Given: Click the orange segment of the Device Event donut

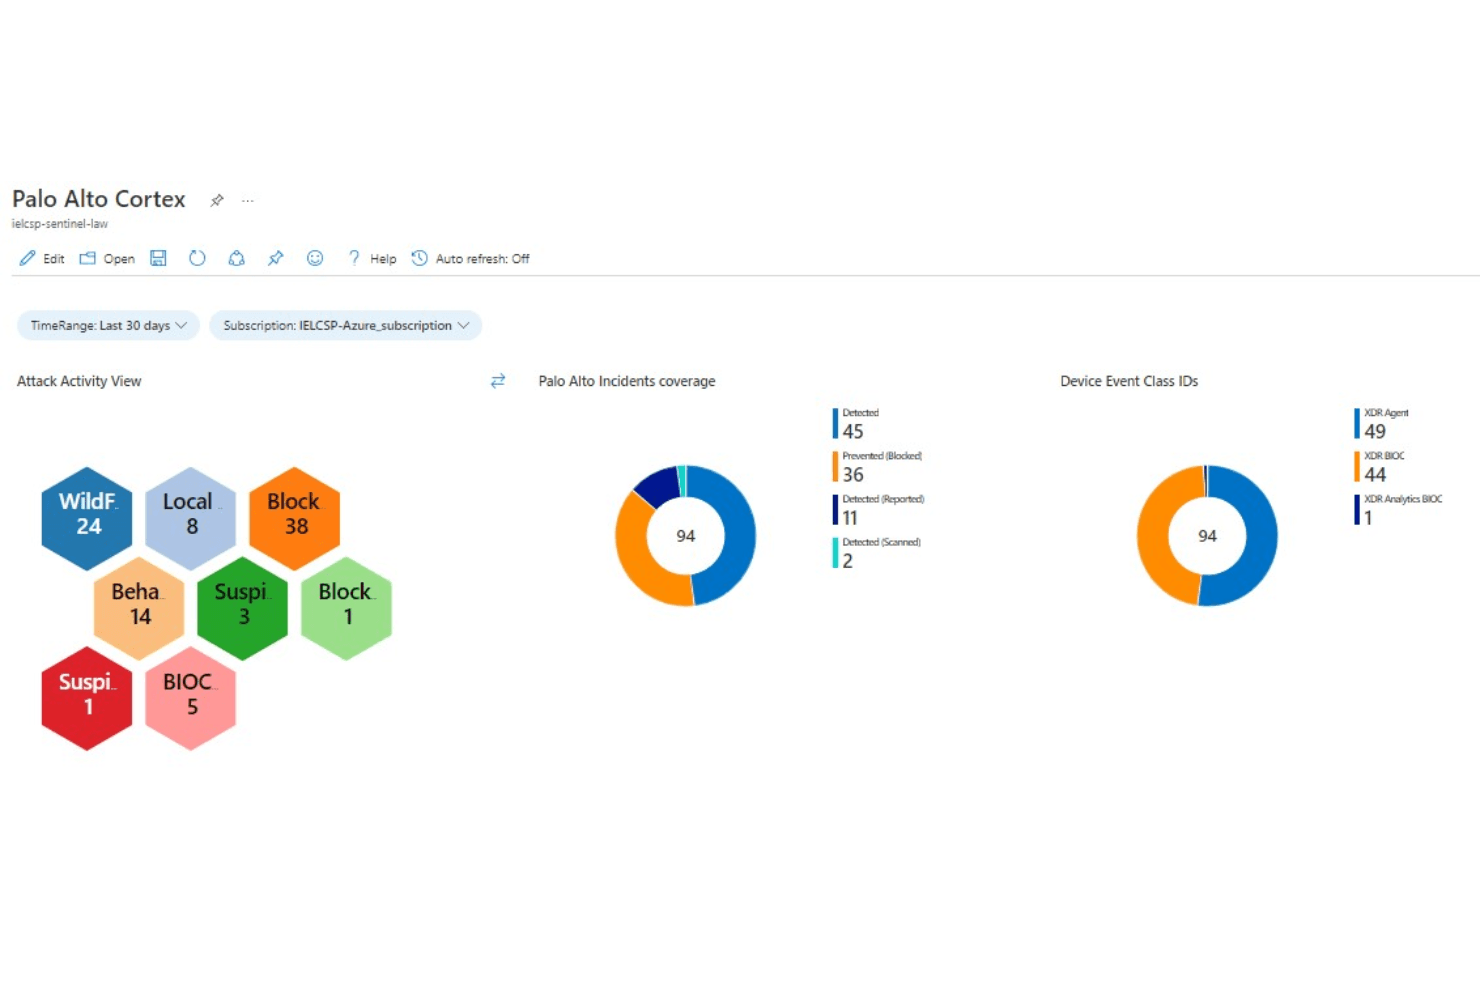Looking at the screenshot, I should (1155, 535).
